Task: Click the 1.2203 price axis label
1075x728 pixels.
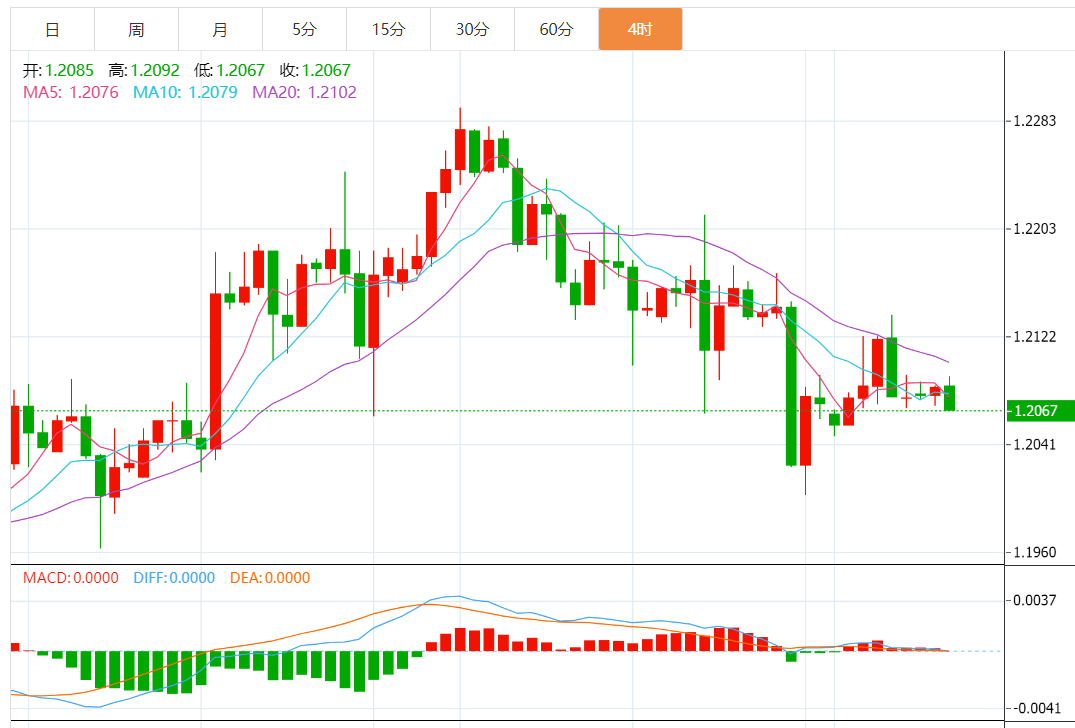Action: 1035,229
